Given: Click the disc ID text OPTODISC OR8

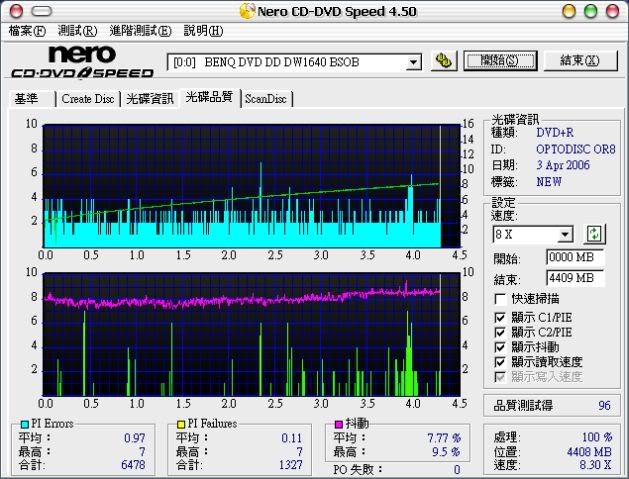Looking at the screenshot, I should click(576, 149).
